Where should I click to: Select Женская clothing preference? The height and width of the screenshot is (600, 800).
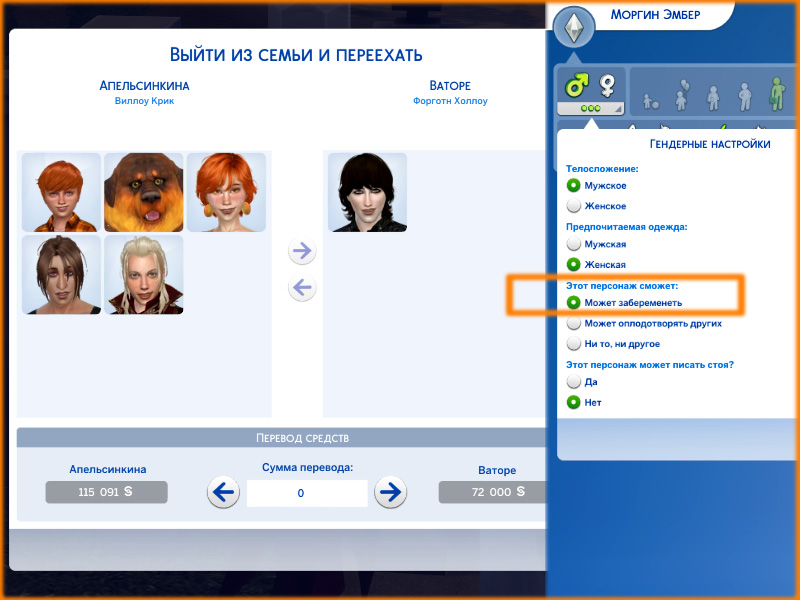click(596, 264)
